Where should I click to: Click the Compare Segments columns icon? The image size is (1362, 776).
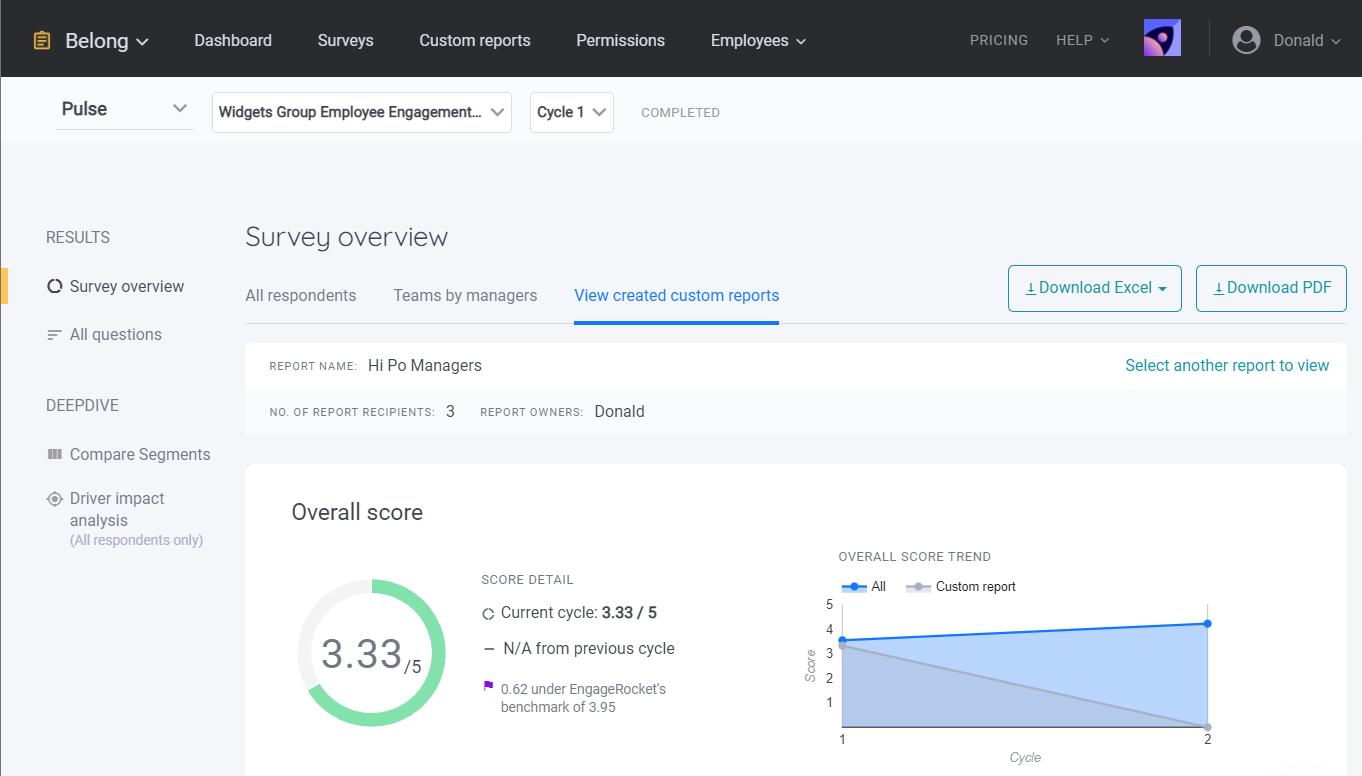tap(55, 454)
